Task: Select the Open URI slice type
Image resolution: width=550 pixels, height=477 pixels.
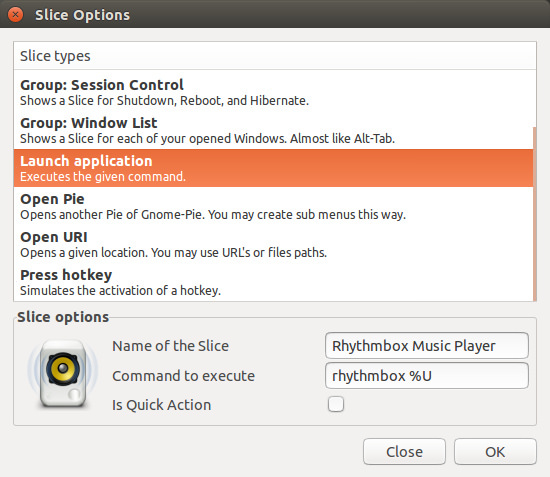Action: click(x=273, y=244)
